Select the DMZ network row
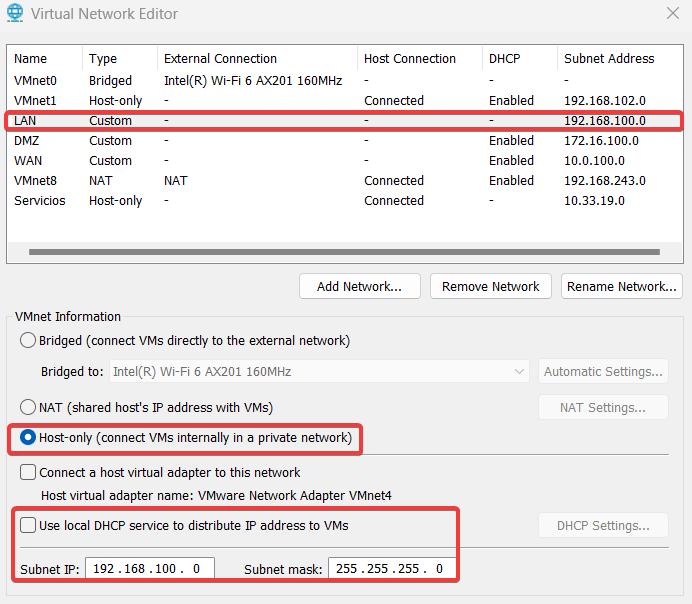Screen dimensions: 692x604 pyautogui.click(x=27, y=141)
